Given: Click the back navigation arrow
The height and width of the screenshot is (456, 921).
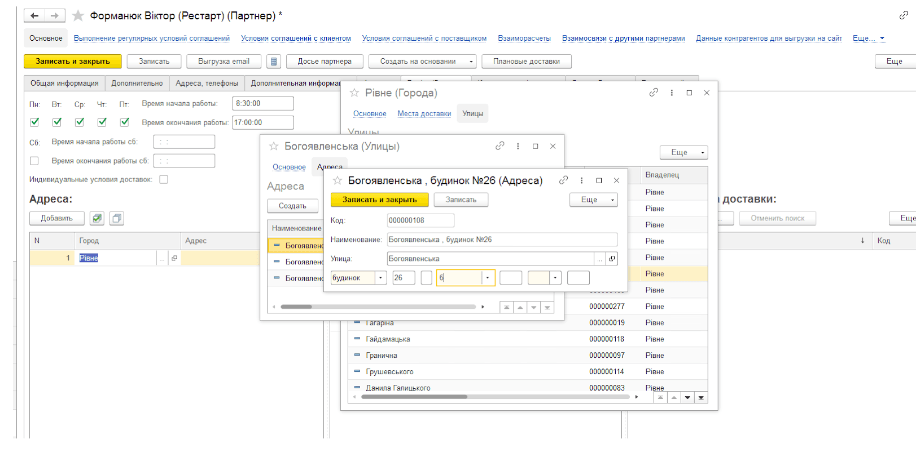Looking at the screenshot, I should pos(33,16).
